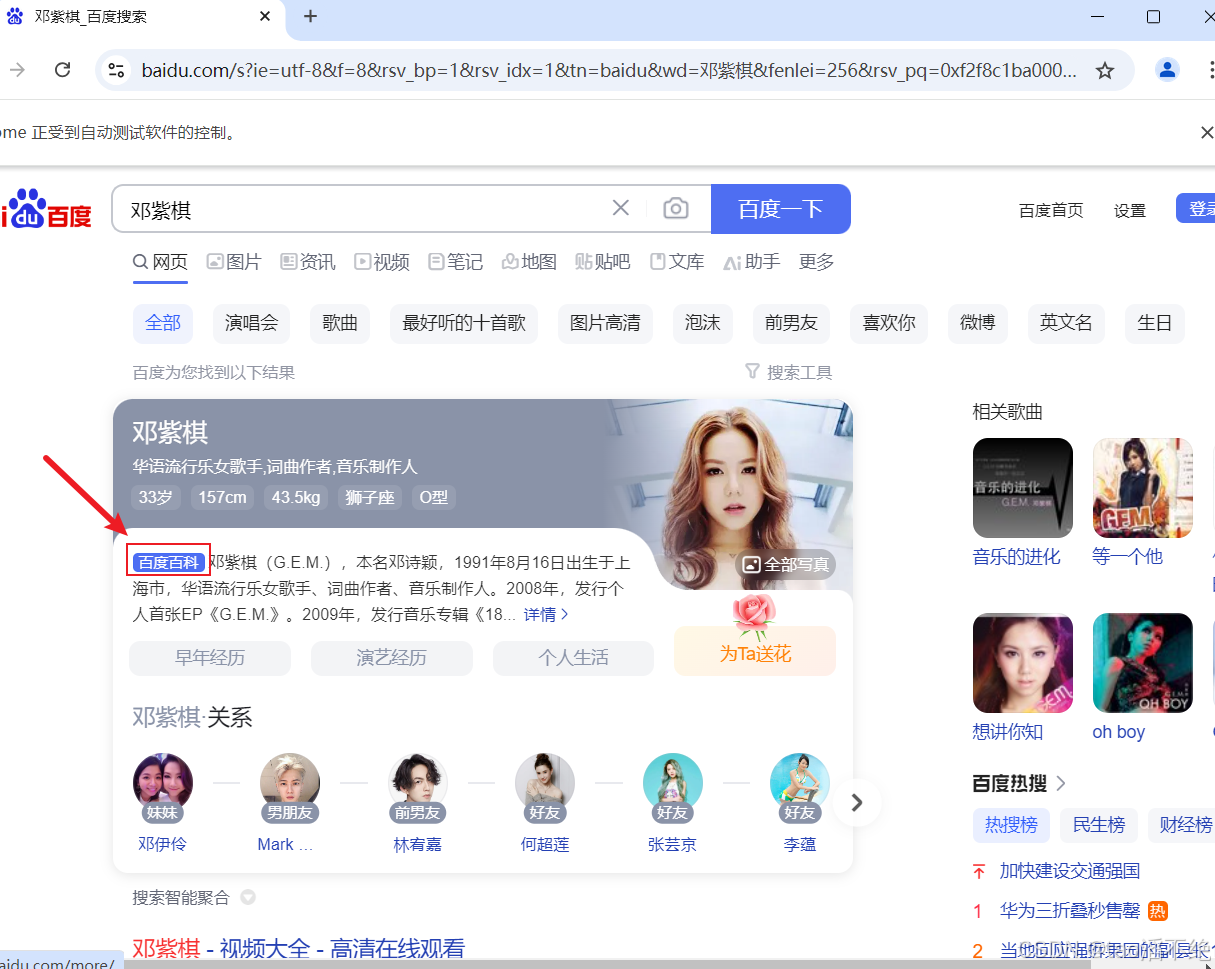Switch to 图片 search tab
Screen dimensions: 1215x969
click(234, 262)
